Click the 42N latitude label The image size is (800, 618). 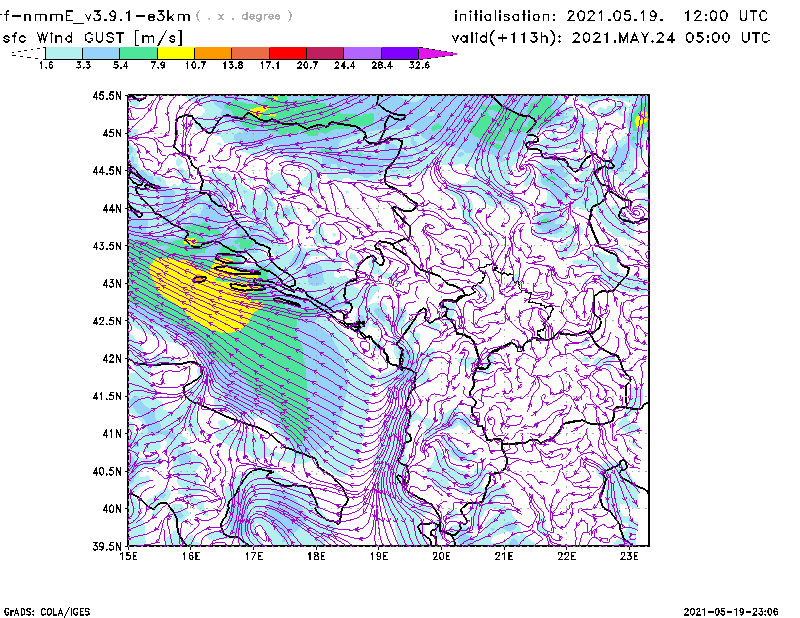coord(112,359)
